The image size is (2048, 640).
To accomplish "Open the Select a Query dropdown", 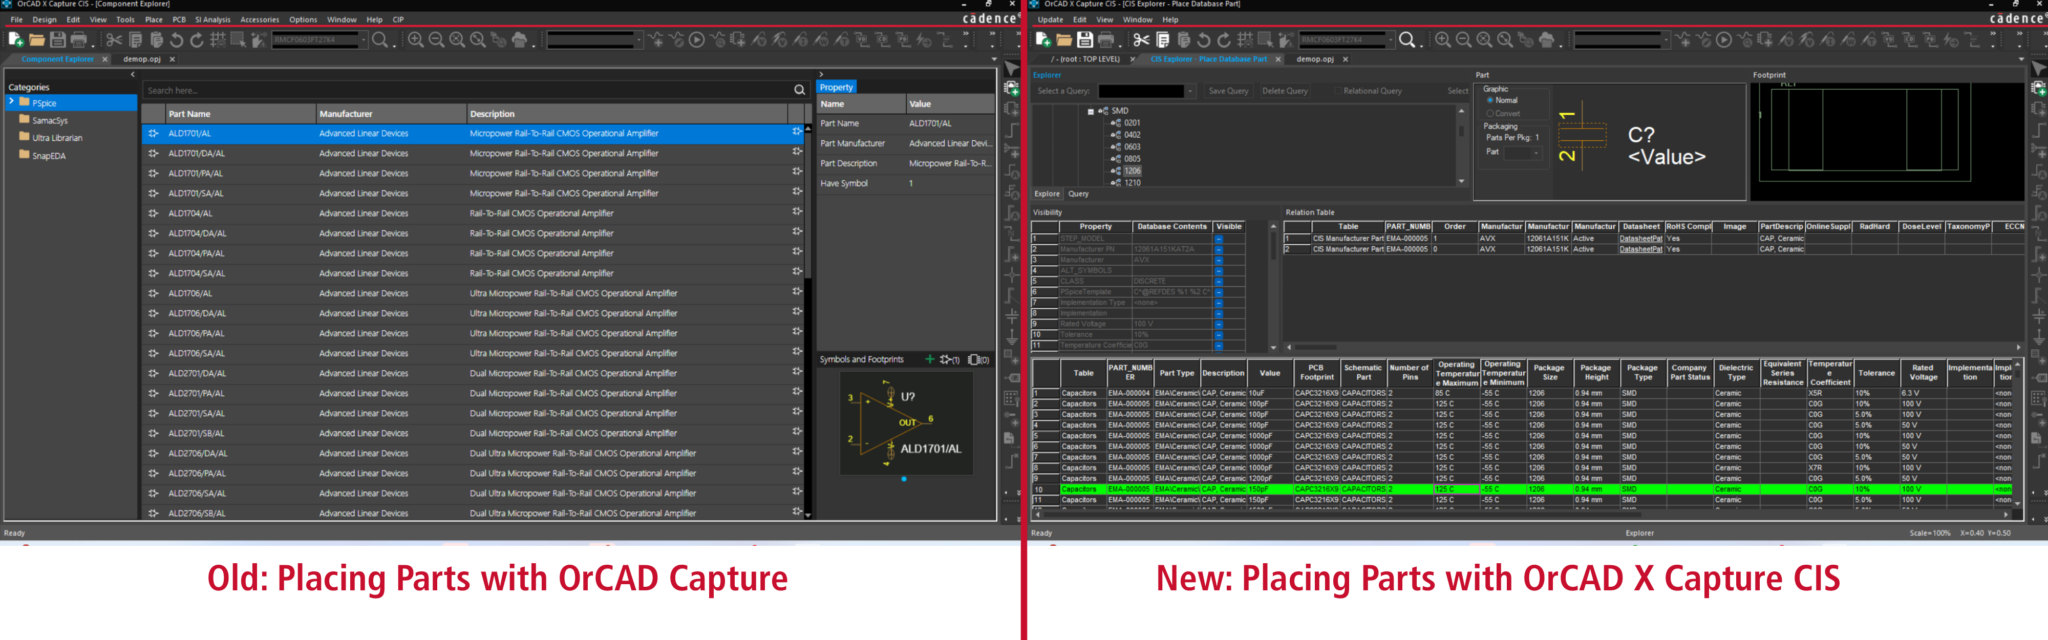I will [x=1190, y=91].
